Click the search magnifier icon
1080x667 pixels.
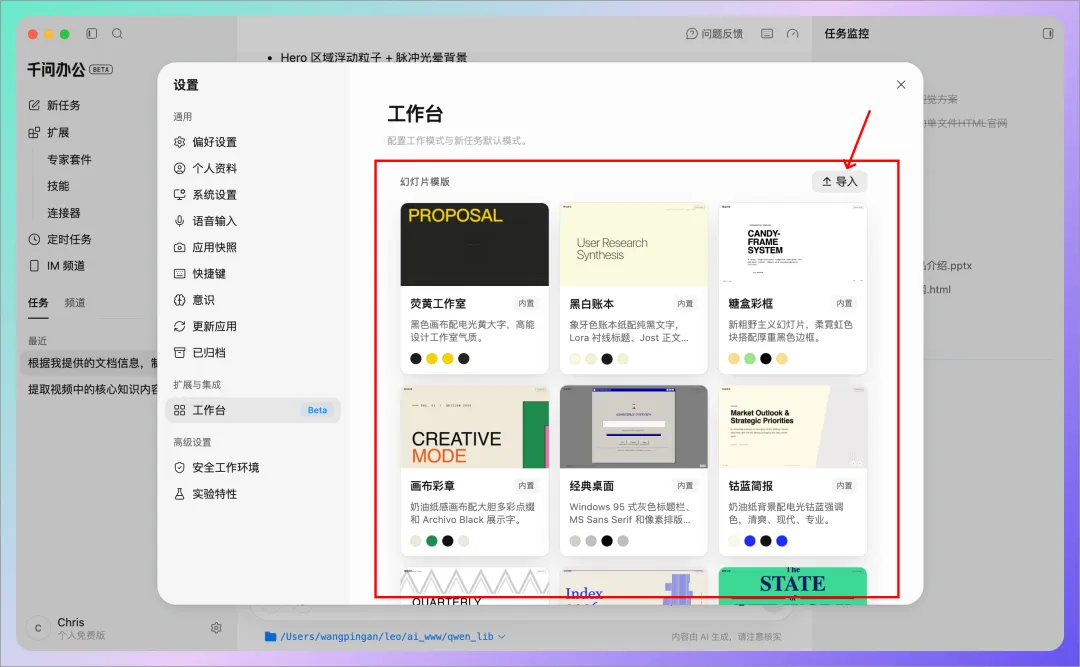(117, 34)
